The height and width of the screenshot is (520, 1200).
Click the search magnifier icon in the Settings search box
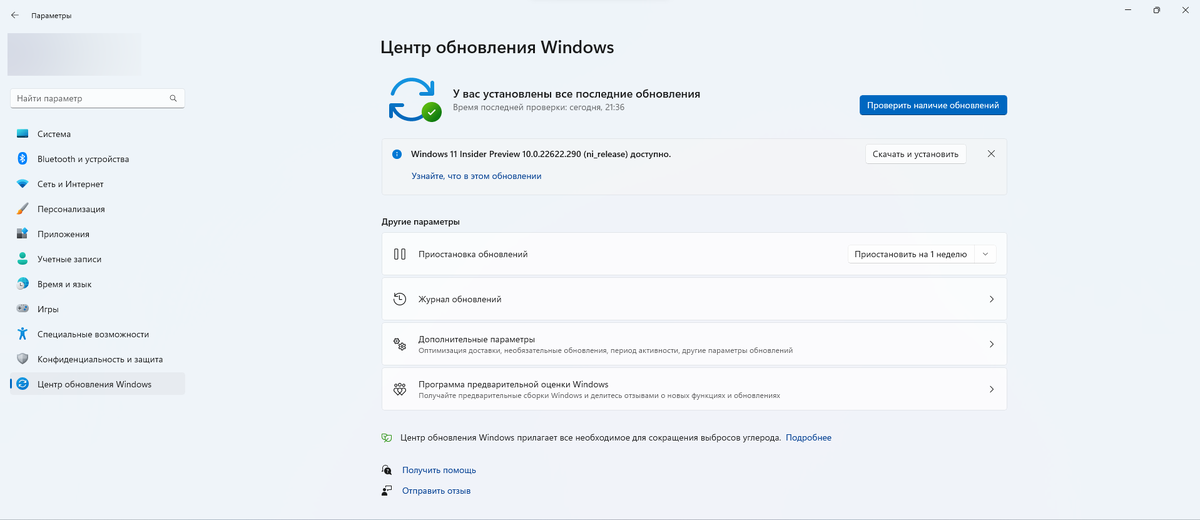point(173,99)
